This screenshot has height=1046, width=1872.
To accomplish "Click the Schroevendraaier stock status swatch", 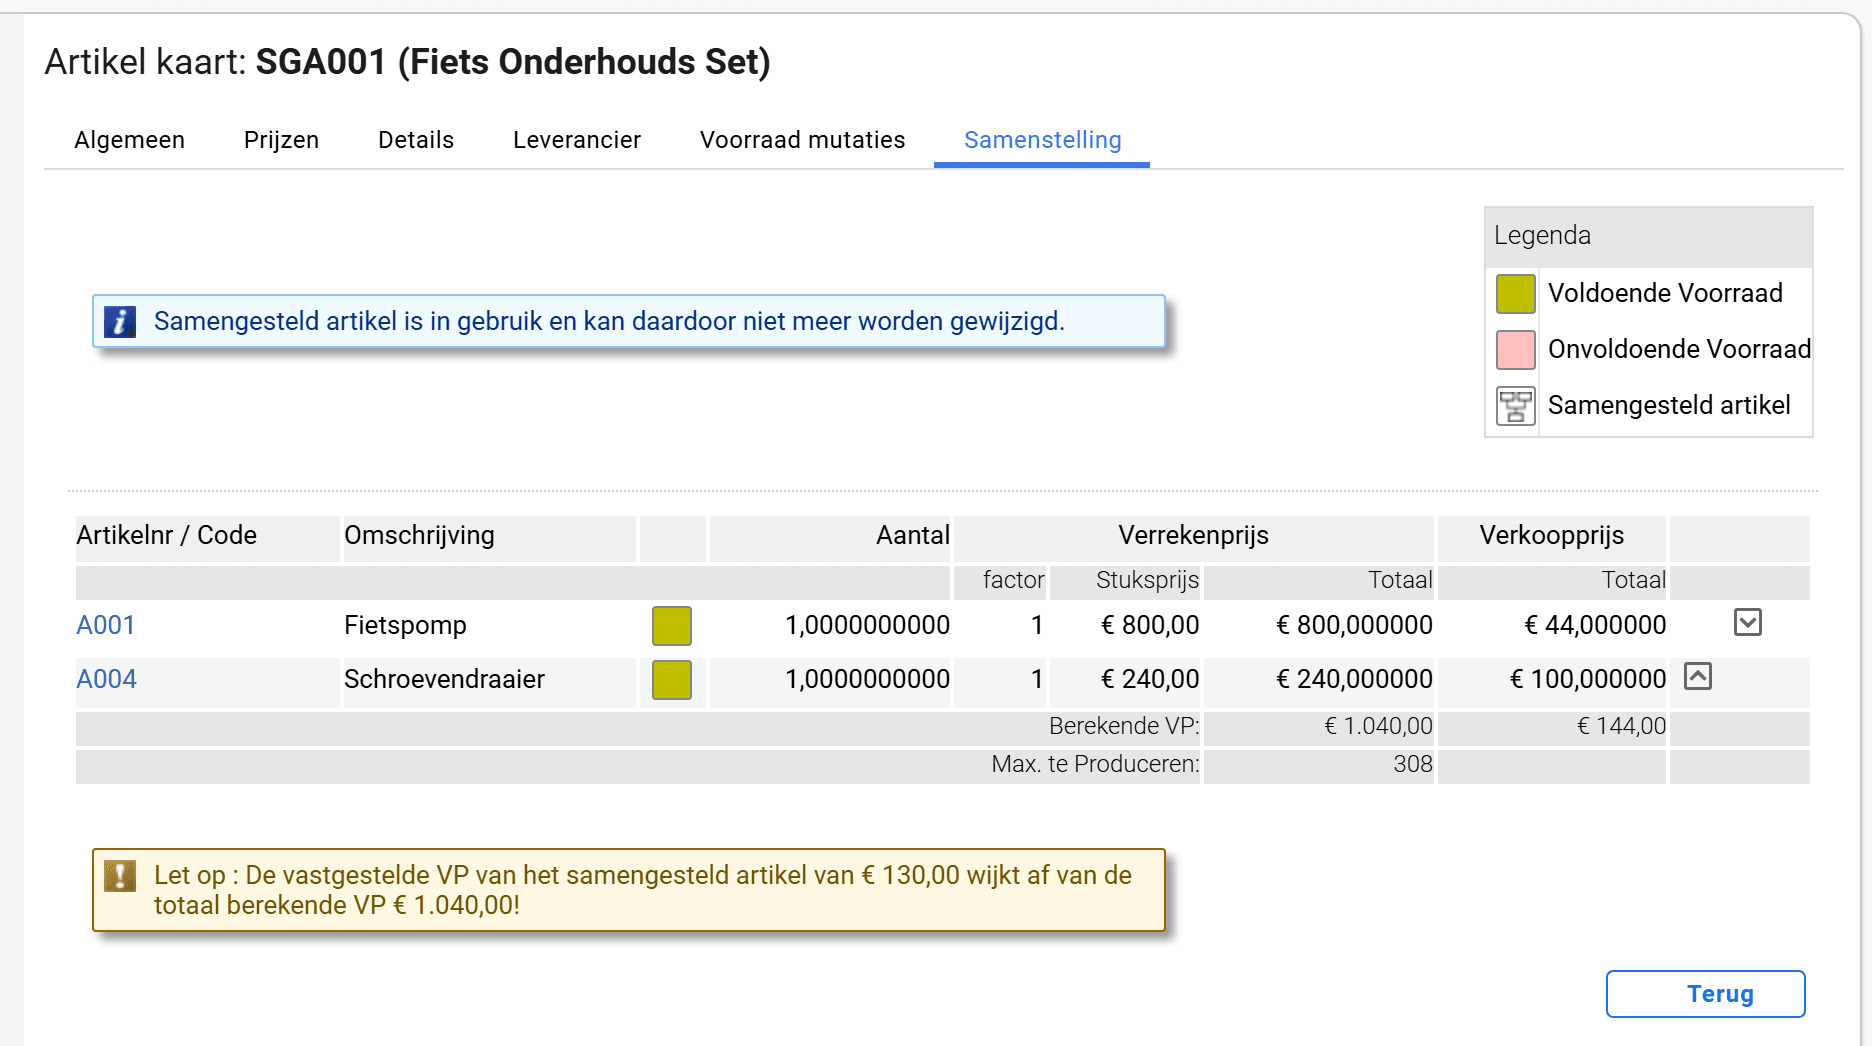I will click(671, 680).
